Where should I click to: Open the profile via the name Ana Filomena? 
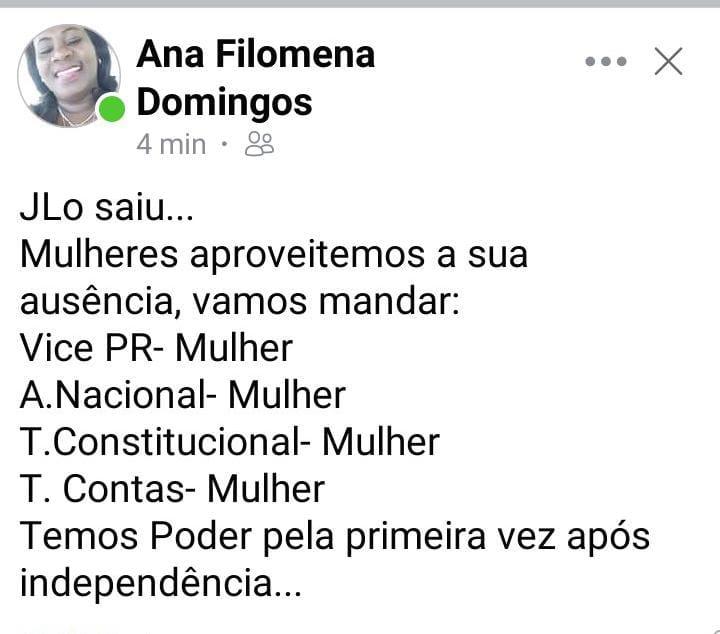coord(256,54)
